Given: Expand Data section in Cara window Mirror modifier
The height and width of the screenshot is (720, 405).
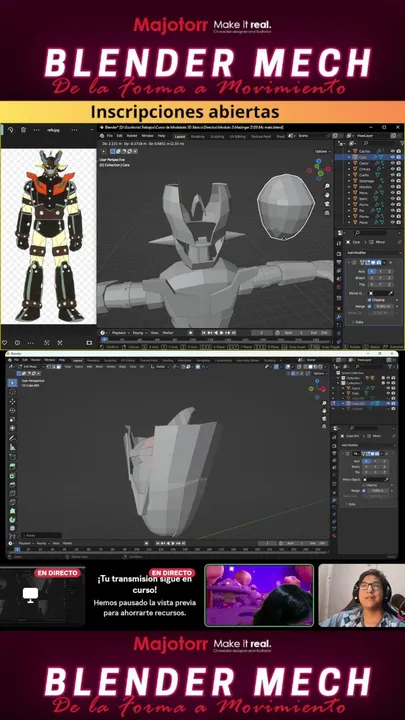Looking at the screenshot, I should click(x=357, y=322).
